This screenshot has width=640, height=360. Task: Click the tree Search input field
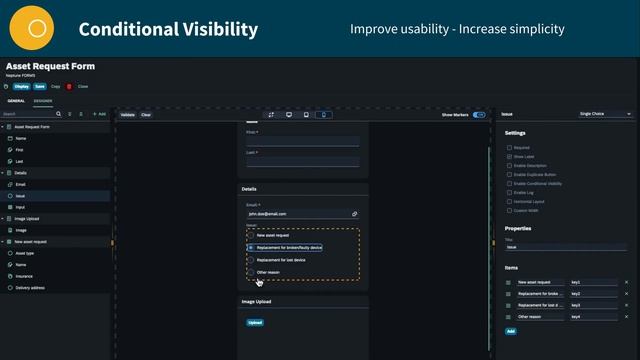(x=28, y=114)
